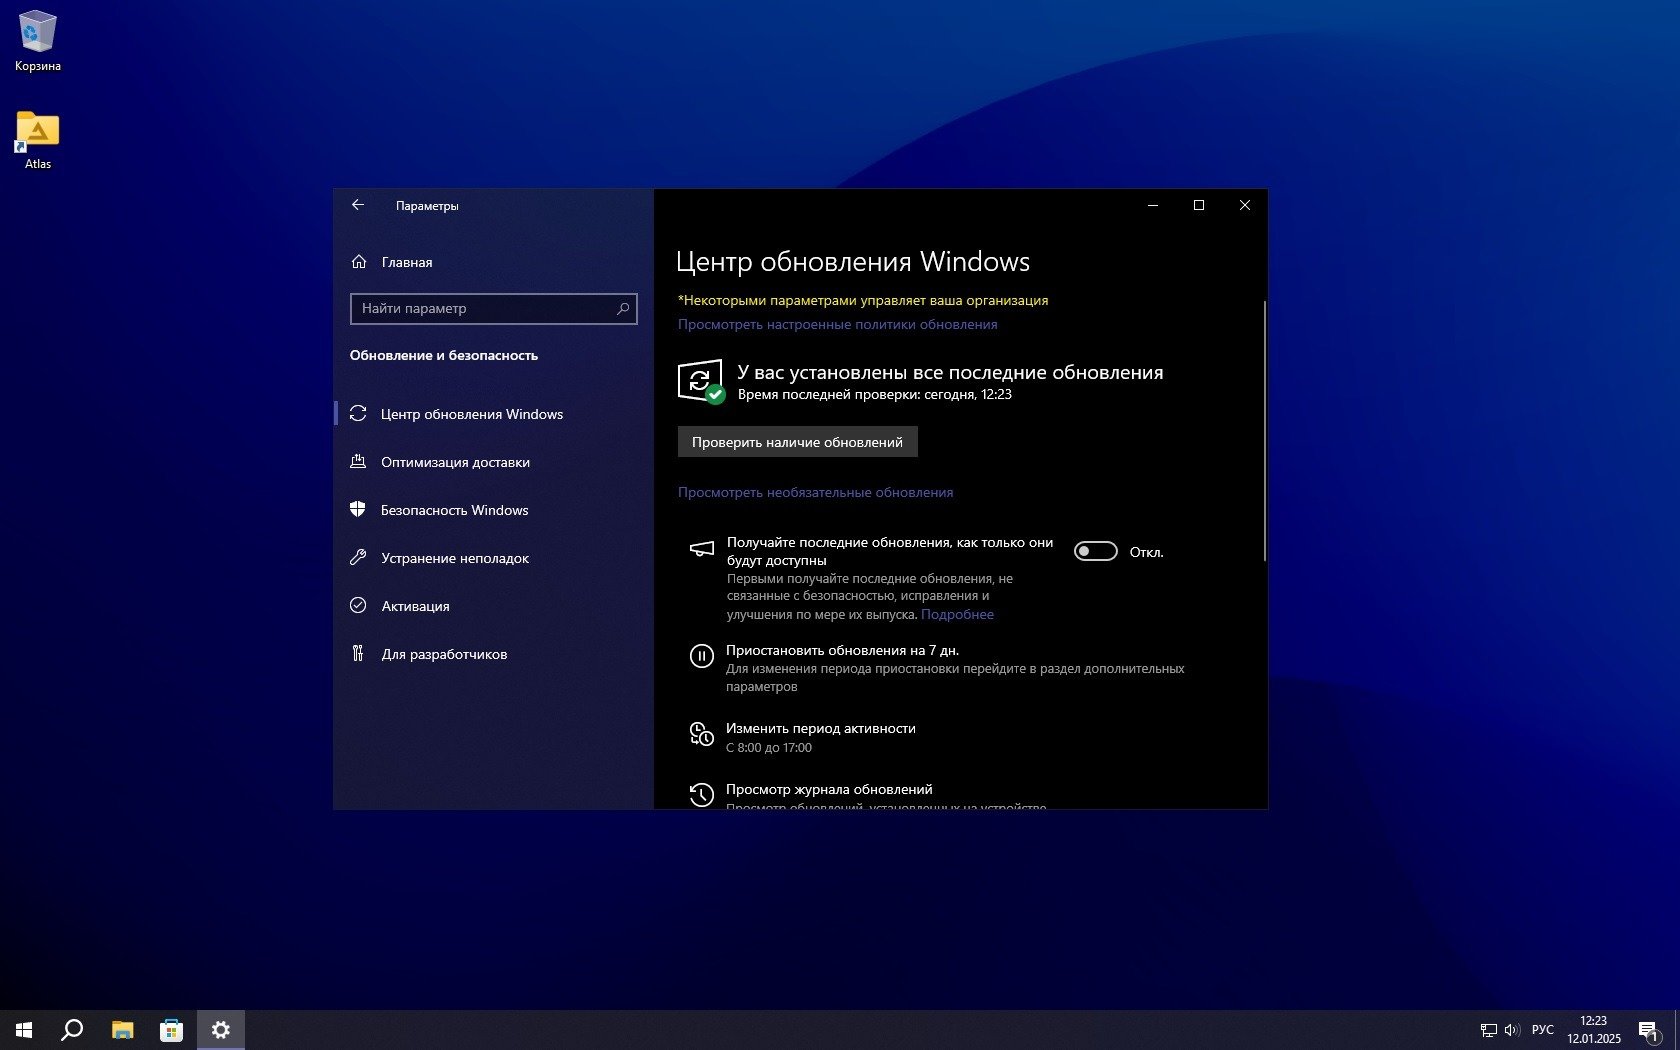
Task: Open Microsoft Store from taskbar
Action: pyautogui.click(x=171, y=1030)
